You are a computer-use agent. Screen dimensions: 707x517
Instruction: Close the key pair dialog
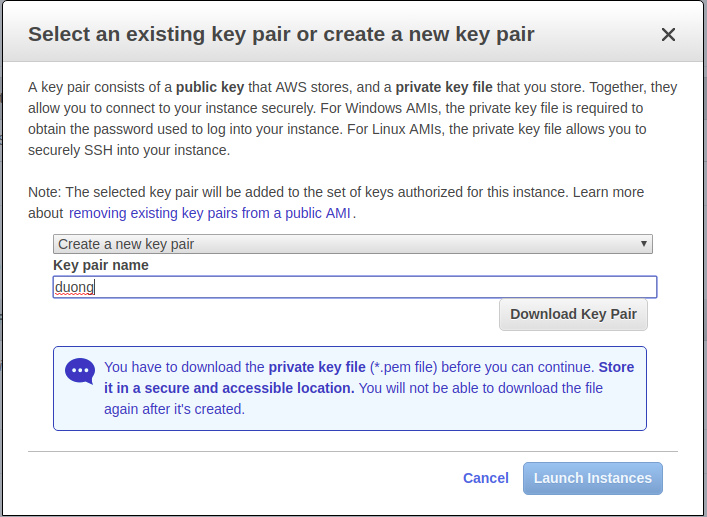(669, 35)
